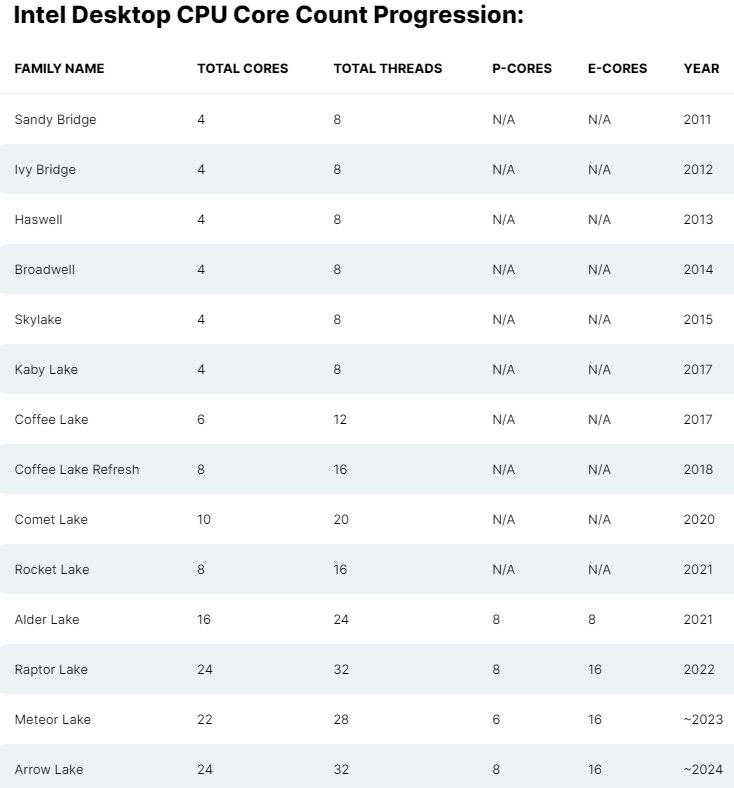The width and height of the screenshot is (734, 788).
Task: Select the Skylake family name
Action: pyautogui.click(x=40, y=320)
